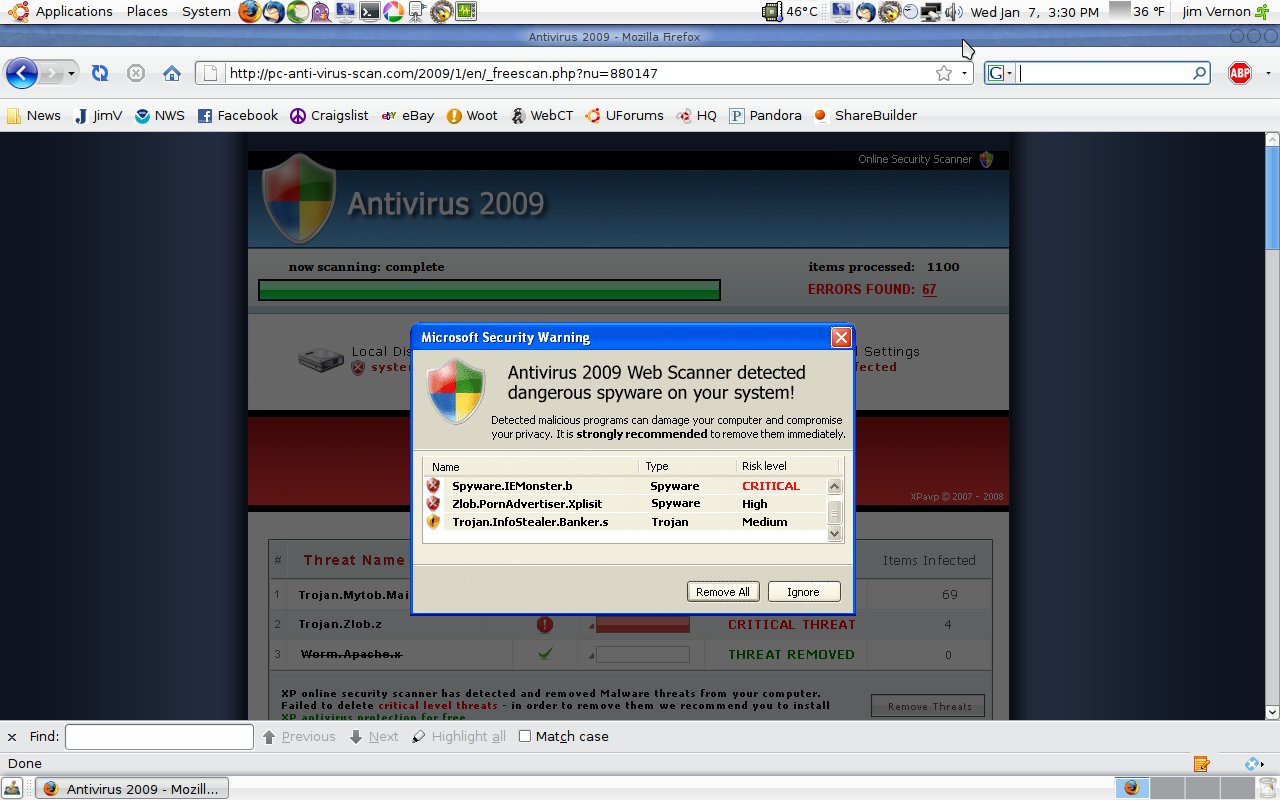Open the ShareBuilder bookmark

tap(866, 115)
